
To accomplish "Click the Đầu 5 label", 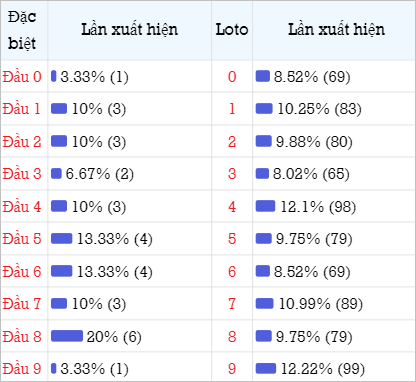I will (22, 239).
